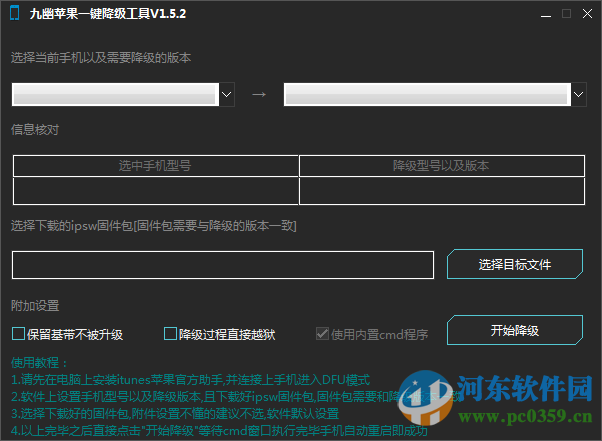Click the window title 九幽苹果一键降级工具V1.5.2
Screen dimensions: 602x441
pyautogui.click(x=108, y=14)
